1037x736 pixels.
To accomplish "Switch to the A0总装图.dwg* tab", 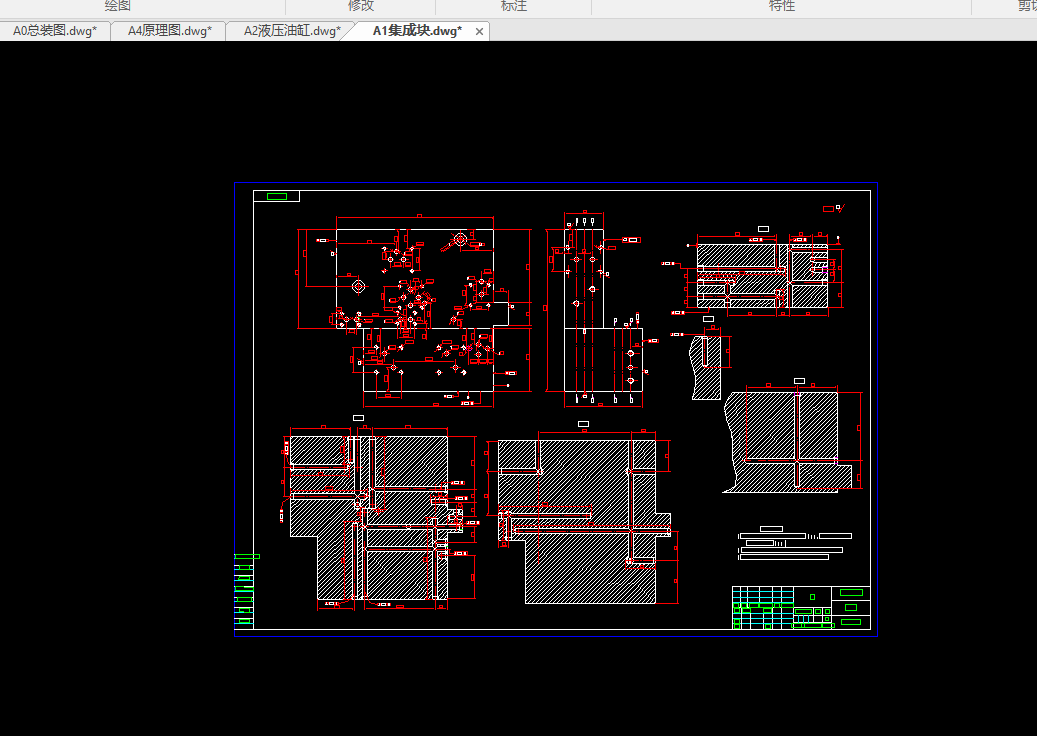I will coord(55,31).
